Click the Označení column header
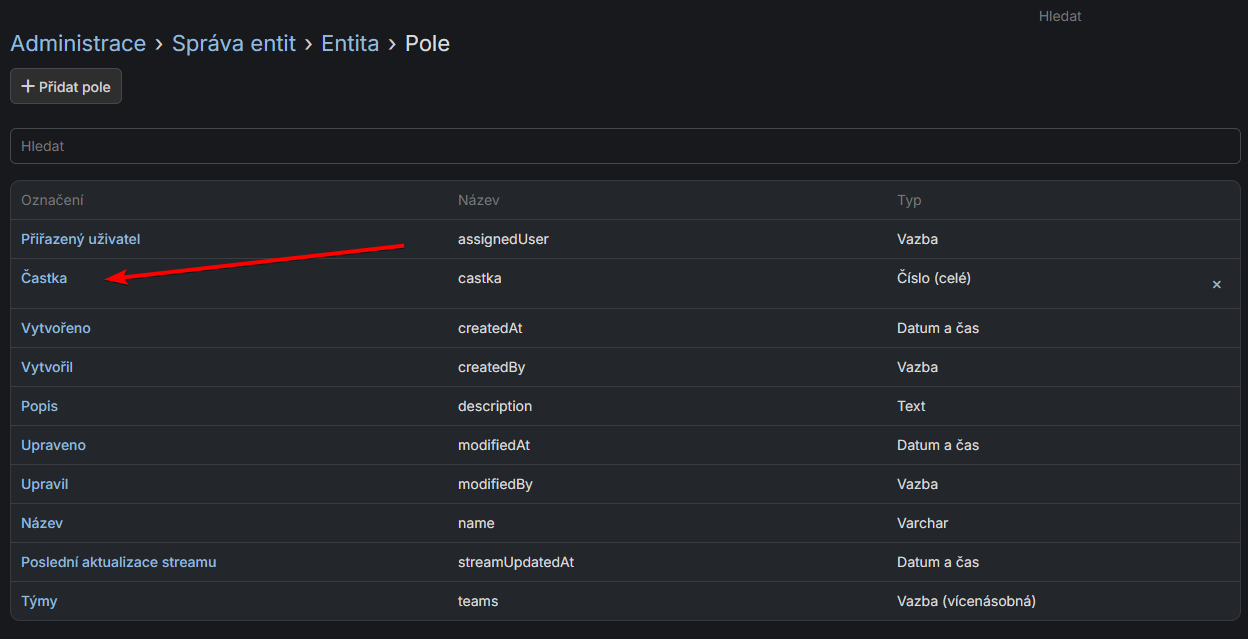 52,200
